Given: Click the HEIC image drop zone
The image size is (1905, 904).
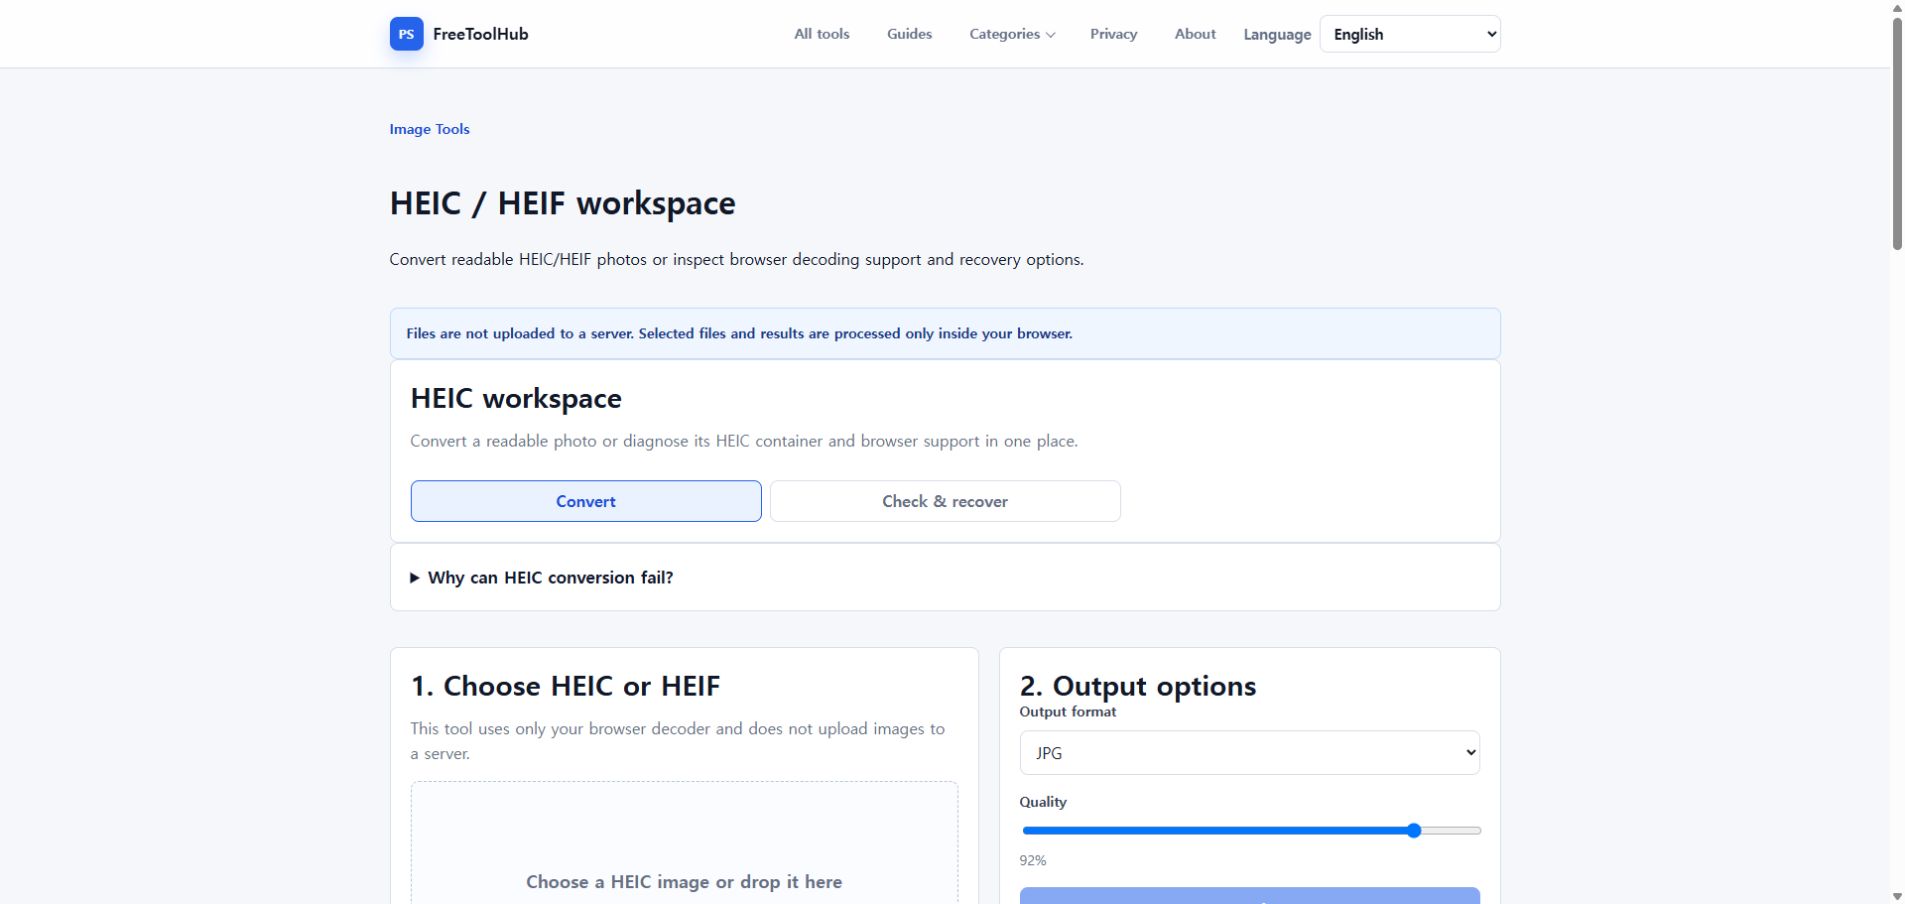Looking at the screenshot, I should 684,843.
